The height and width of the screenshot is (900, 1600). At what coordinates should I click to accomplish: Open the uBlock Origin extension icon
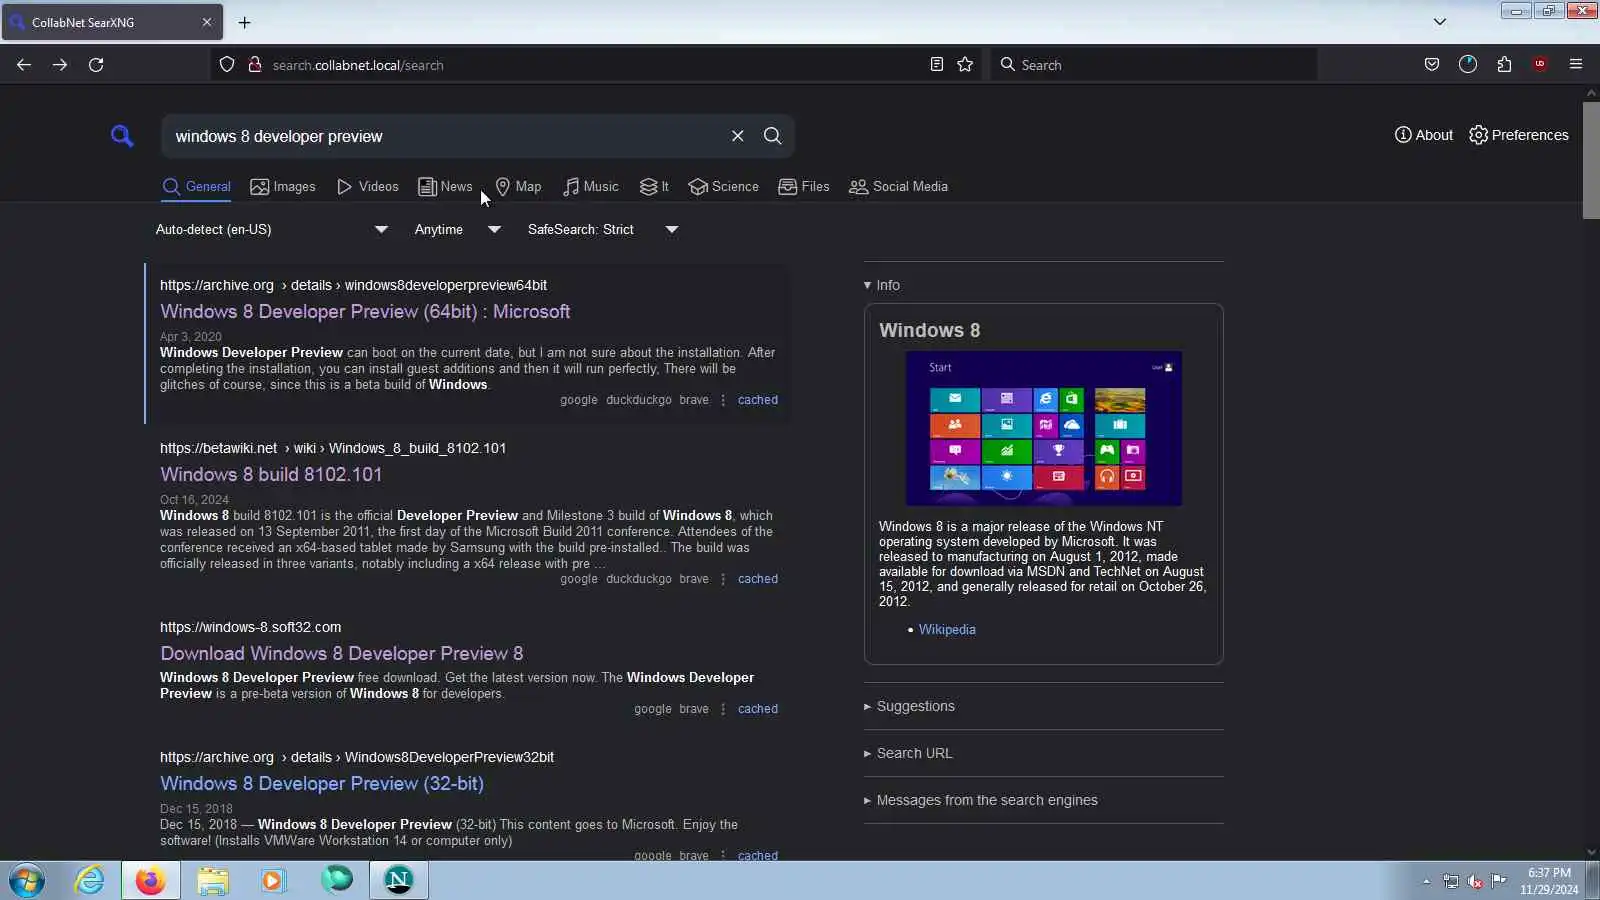[x=1540, y=65]
